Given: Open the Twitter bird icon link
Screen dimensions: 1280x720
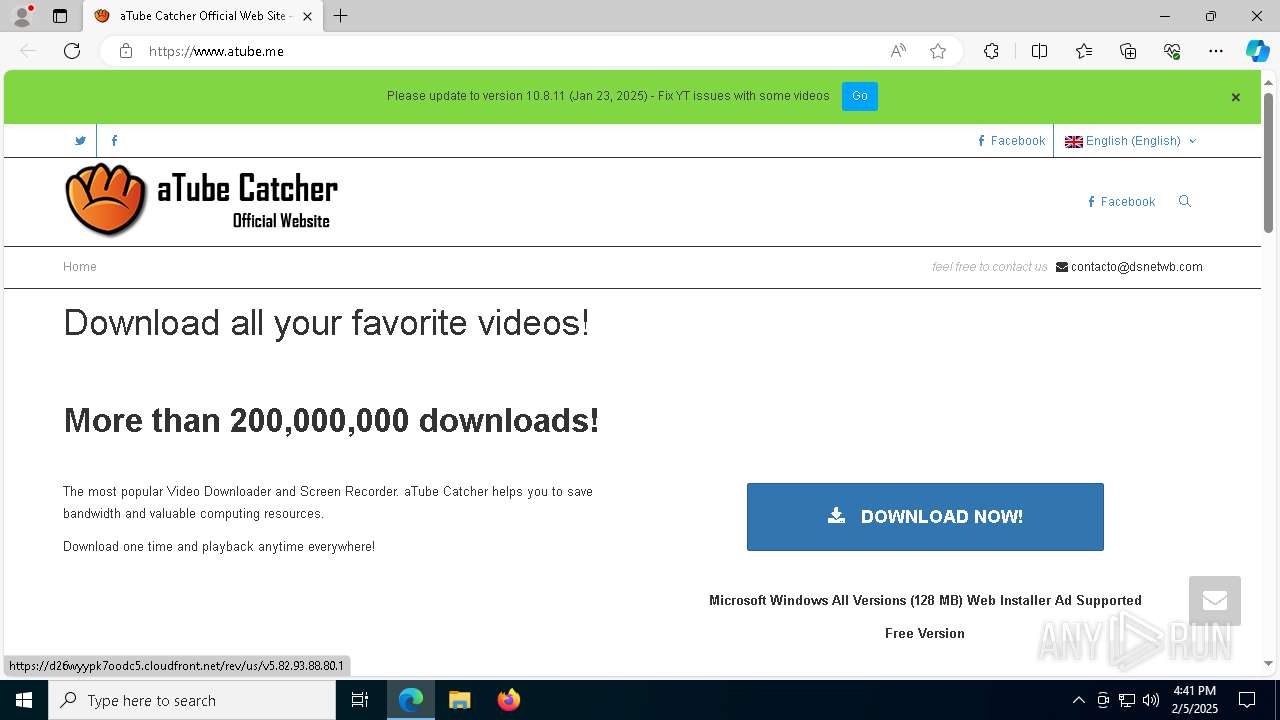Looking at the screenshot, I should click(80, 141).
